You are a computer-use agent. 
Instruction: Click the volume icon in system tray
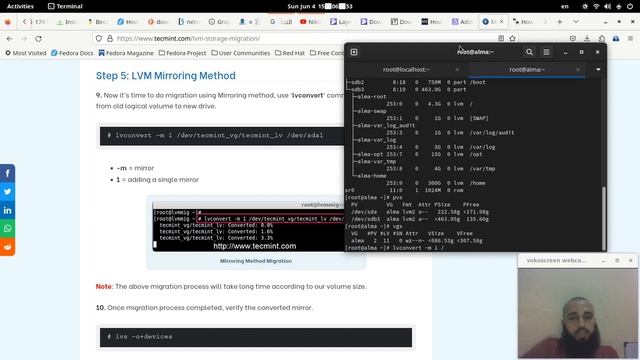pos(607,6)
